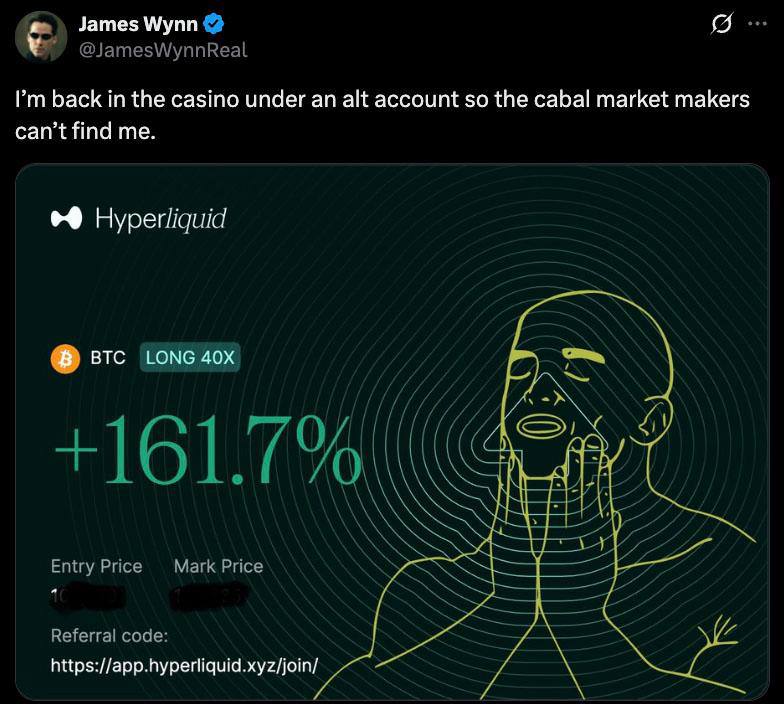Open the @JamesWynnReal handle link
Viewport: 784px width, 704px height.
click(163, 50)
